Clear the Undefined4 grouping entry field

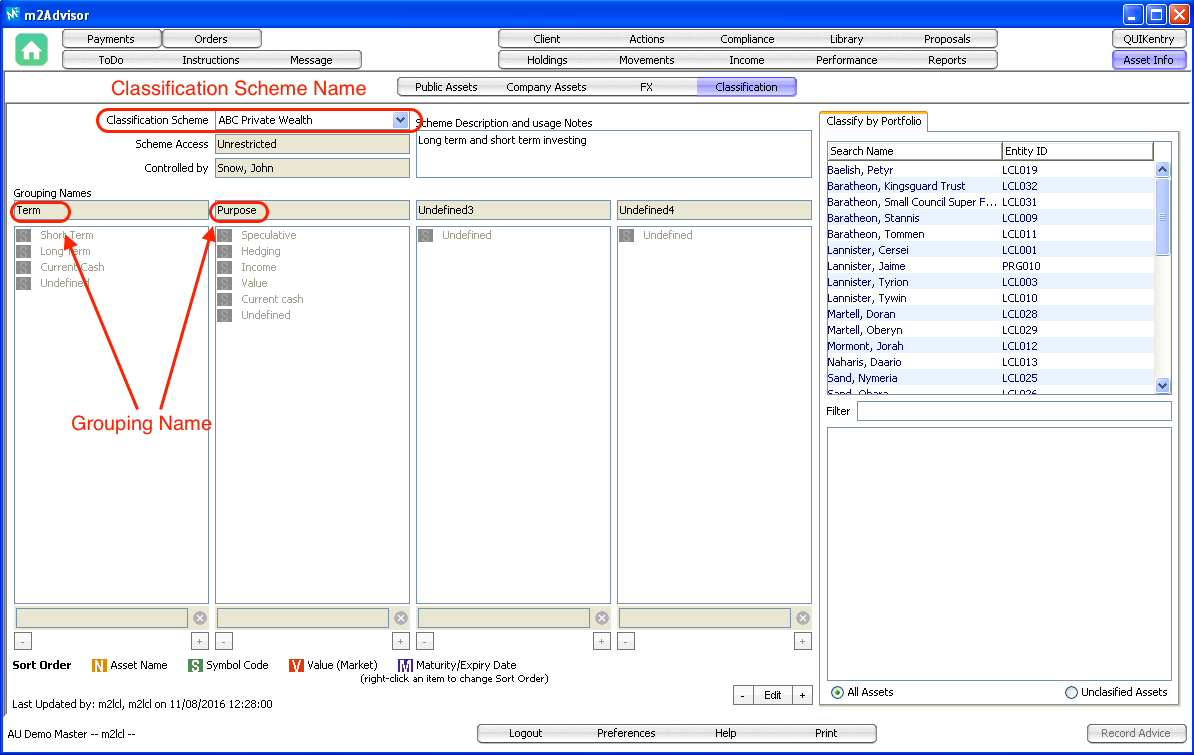point(803,618)
